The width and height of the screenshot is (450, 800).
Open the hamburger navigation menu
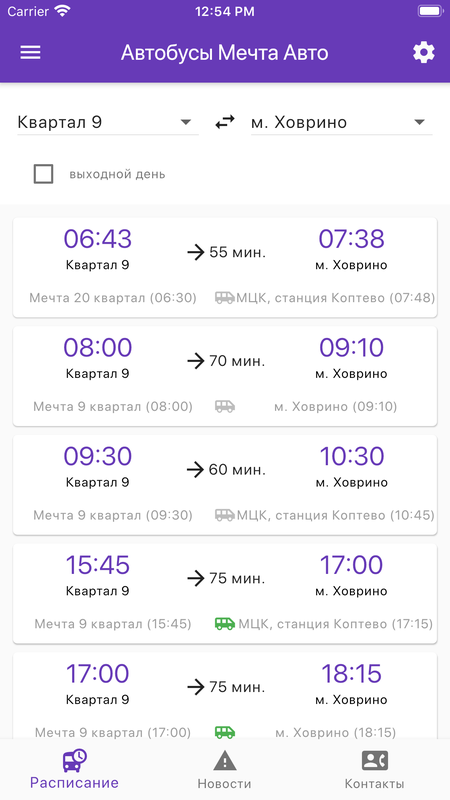tap(30, 53)
